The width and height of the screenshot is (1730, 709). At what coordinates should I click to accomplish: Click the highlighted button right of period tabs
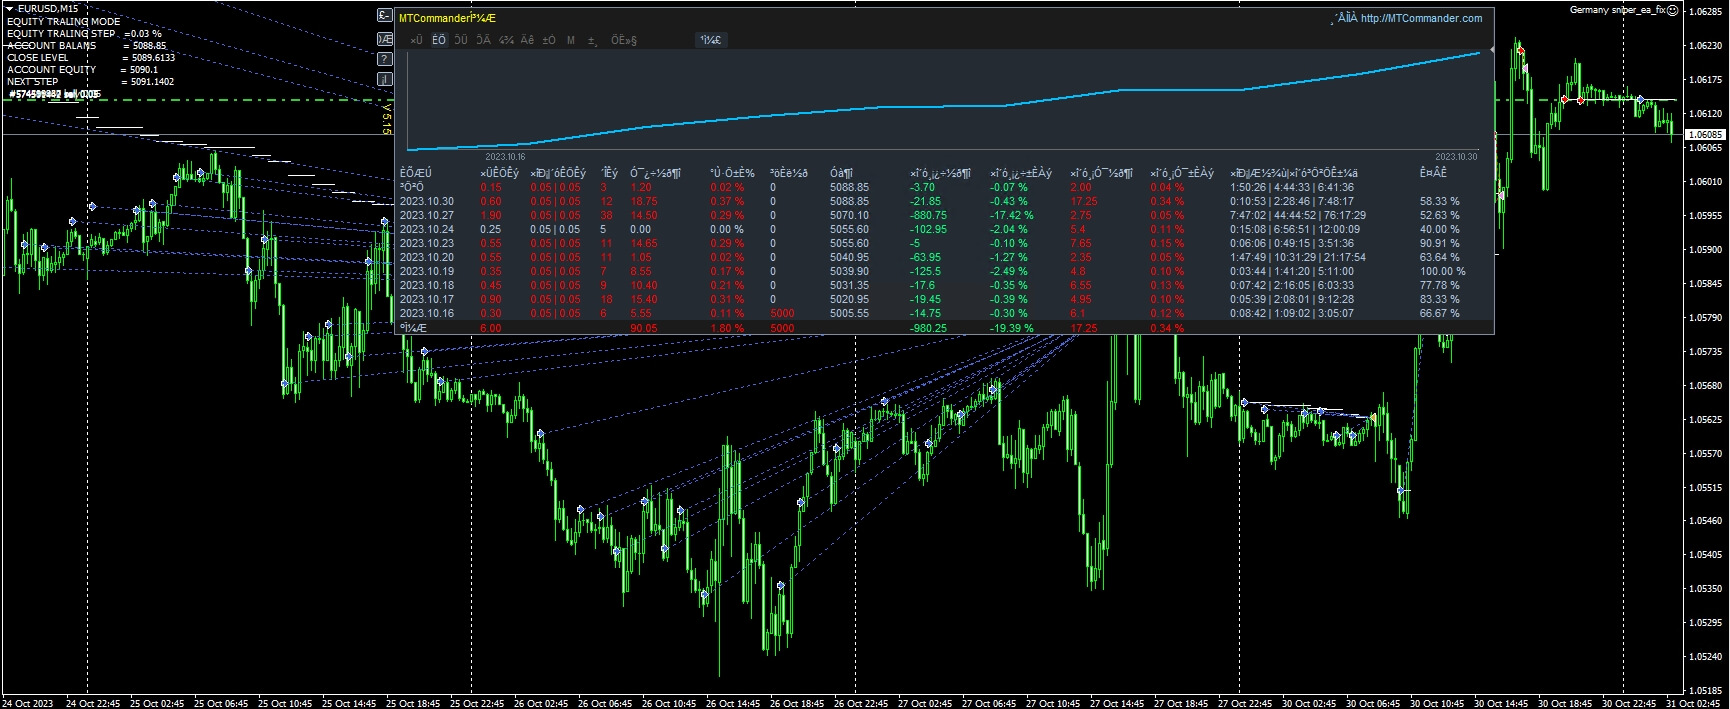click(x=711, y=40)
